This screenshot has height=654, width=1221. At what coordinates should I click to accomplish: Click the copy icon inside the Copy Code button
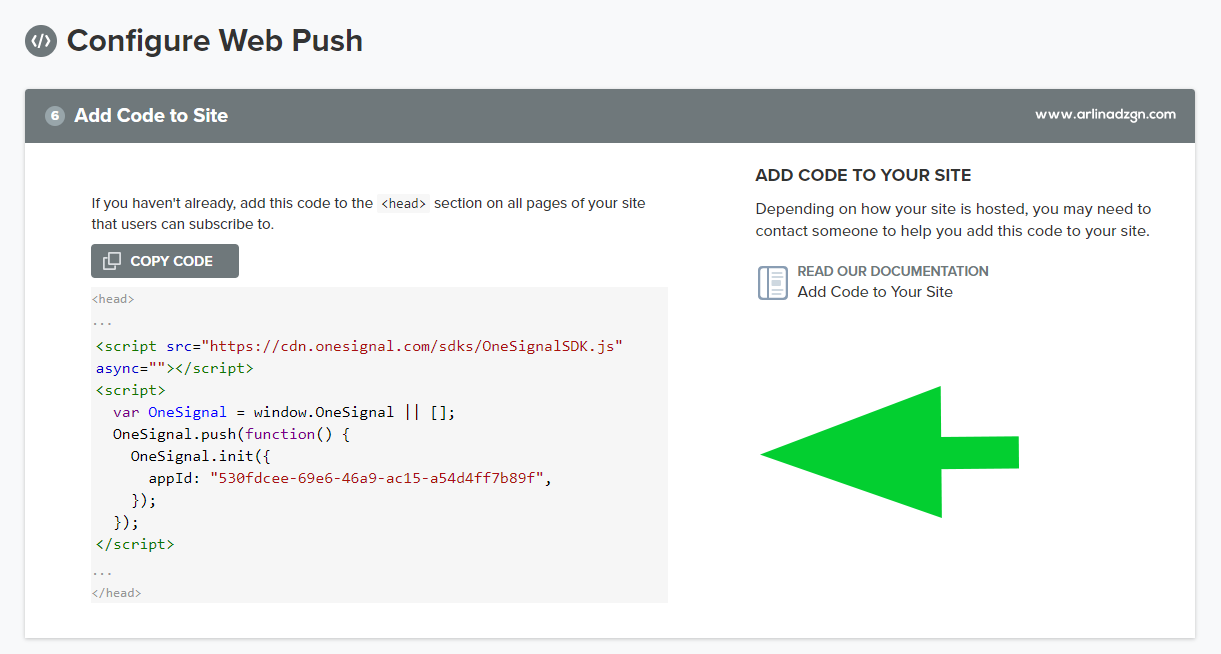point(112,261)
